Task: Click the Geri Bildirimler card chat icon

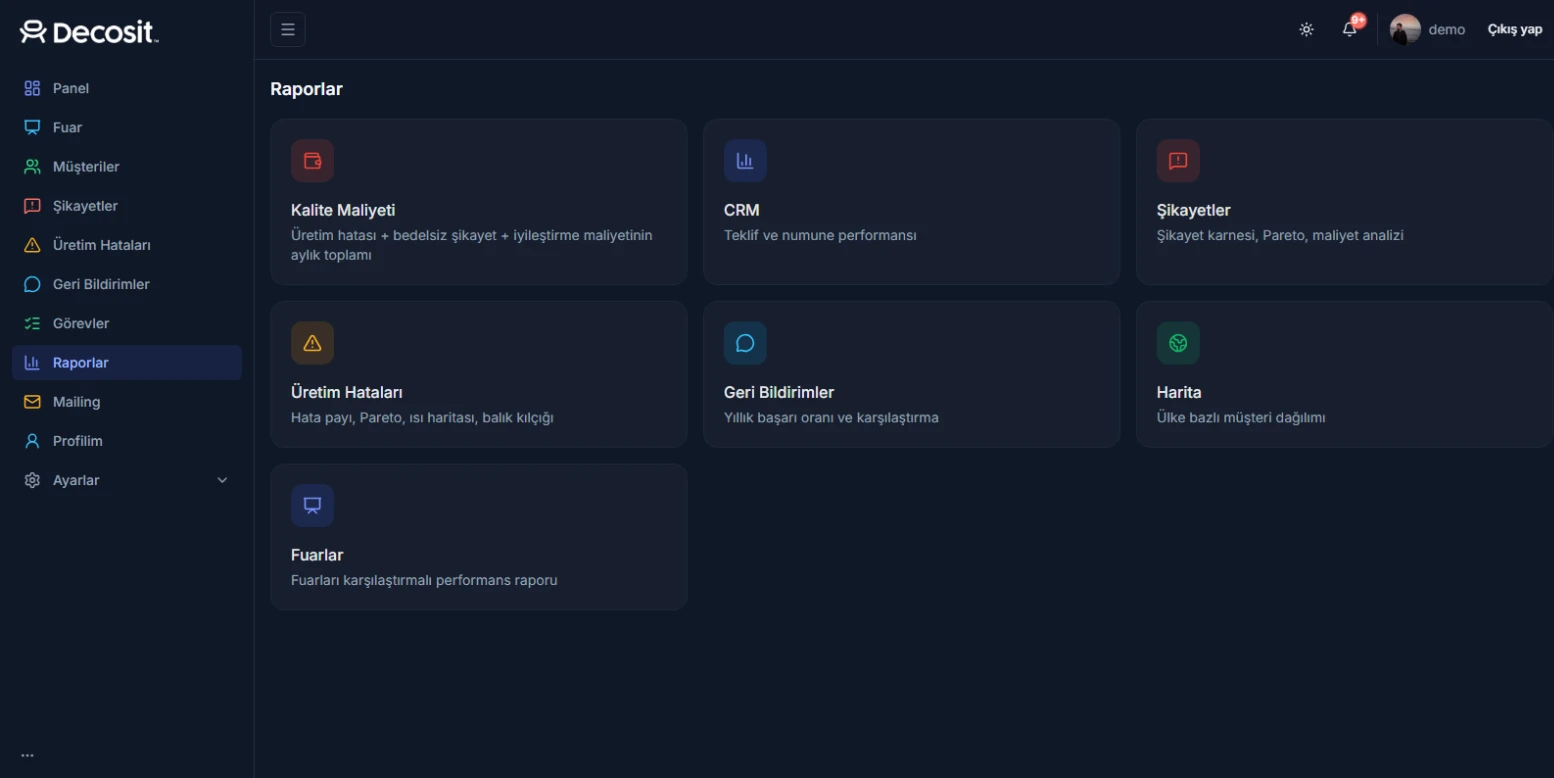Action: pos(745,343)
